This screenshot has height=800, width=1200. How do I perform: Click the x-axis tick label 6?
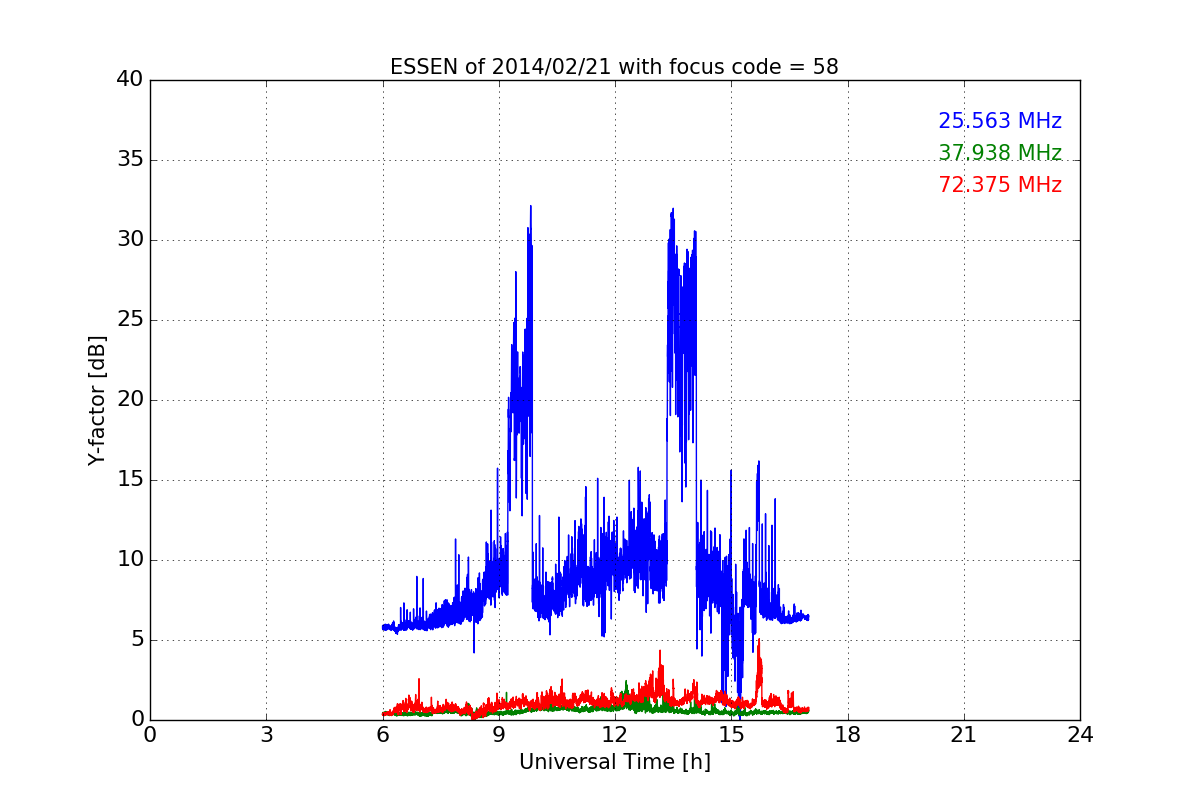[383, 735]
